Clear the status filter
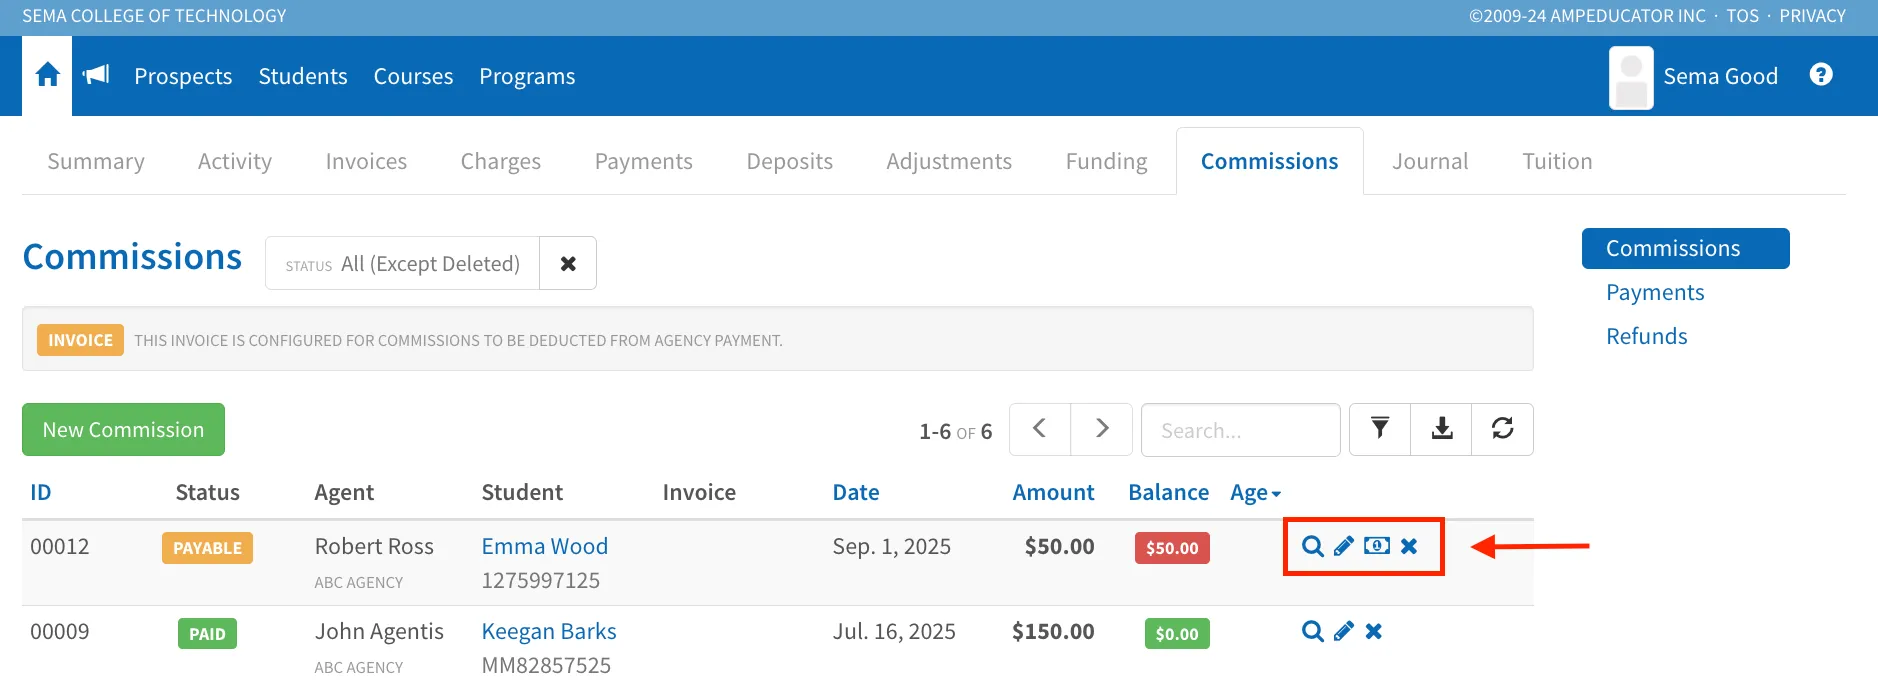The height and width of the screenshot is (688, 1878). 568,263
